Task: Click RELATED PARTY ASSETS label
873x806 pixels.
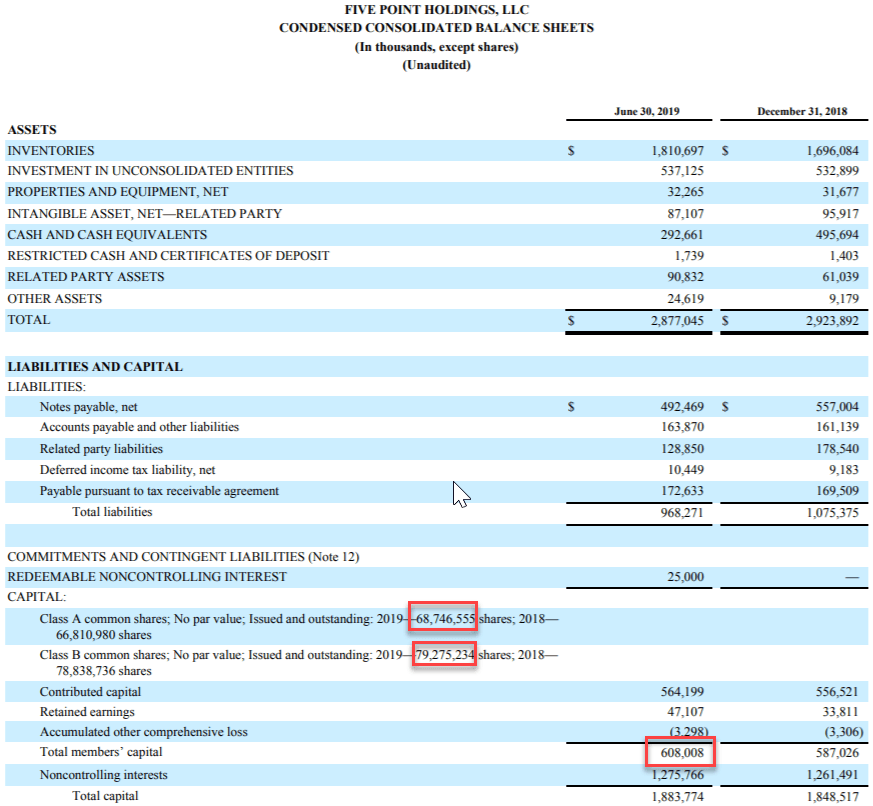Action: coord(86,277)
